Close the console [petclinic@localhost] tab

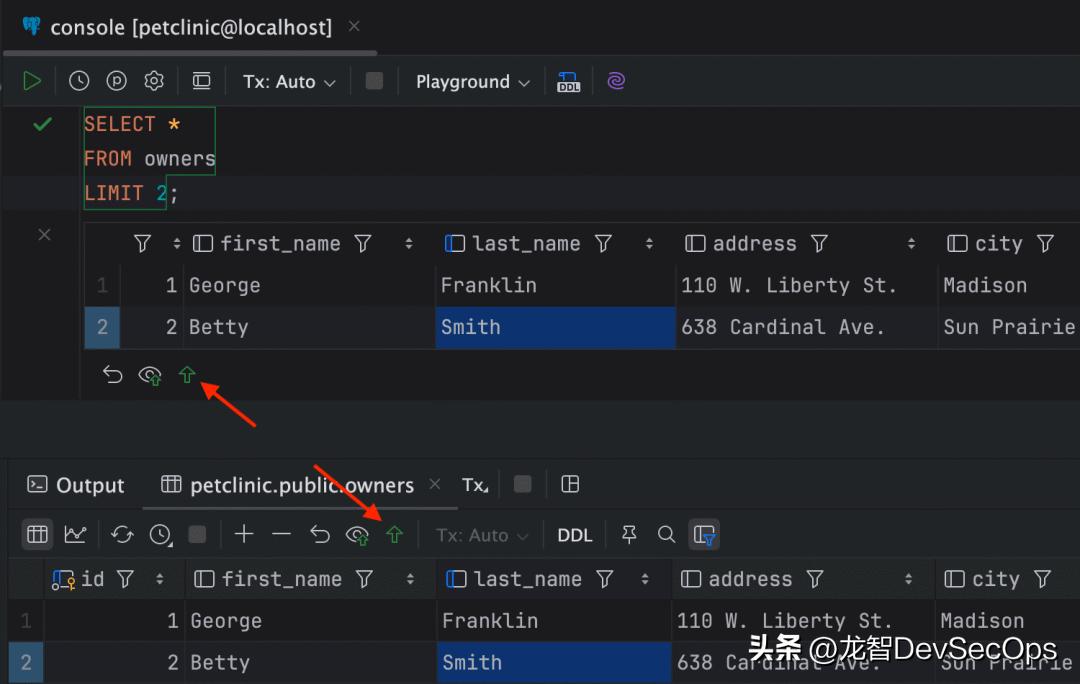tap(354, 26)
